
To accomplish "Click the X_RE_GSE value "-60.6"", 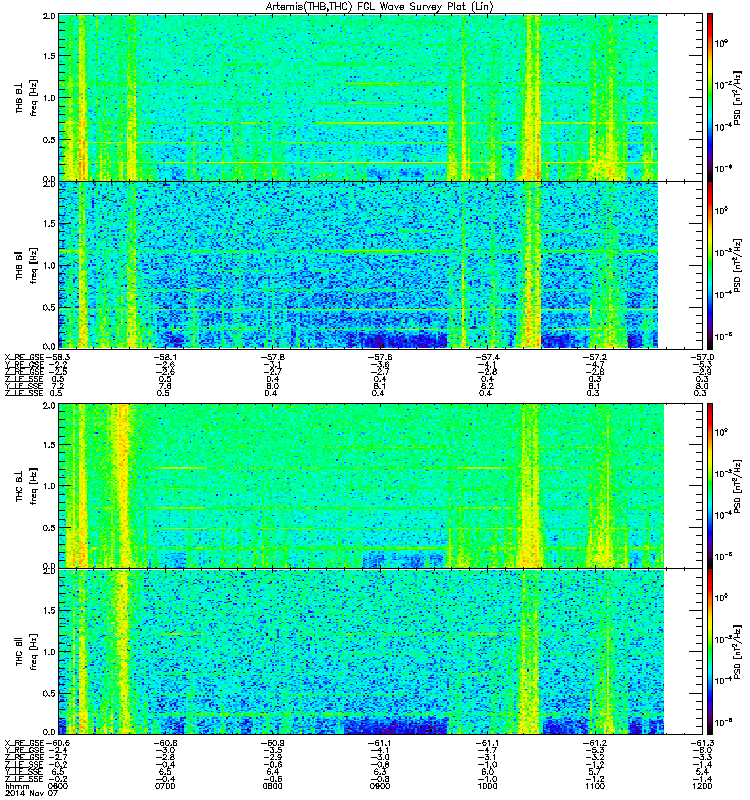I will (x=57, y=743).
